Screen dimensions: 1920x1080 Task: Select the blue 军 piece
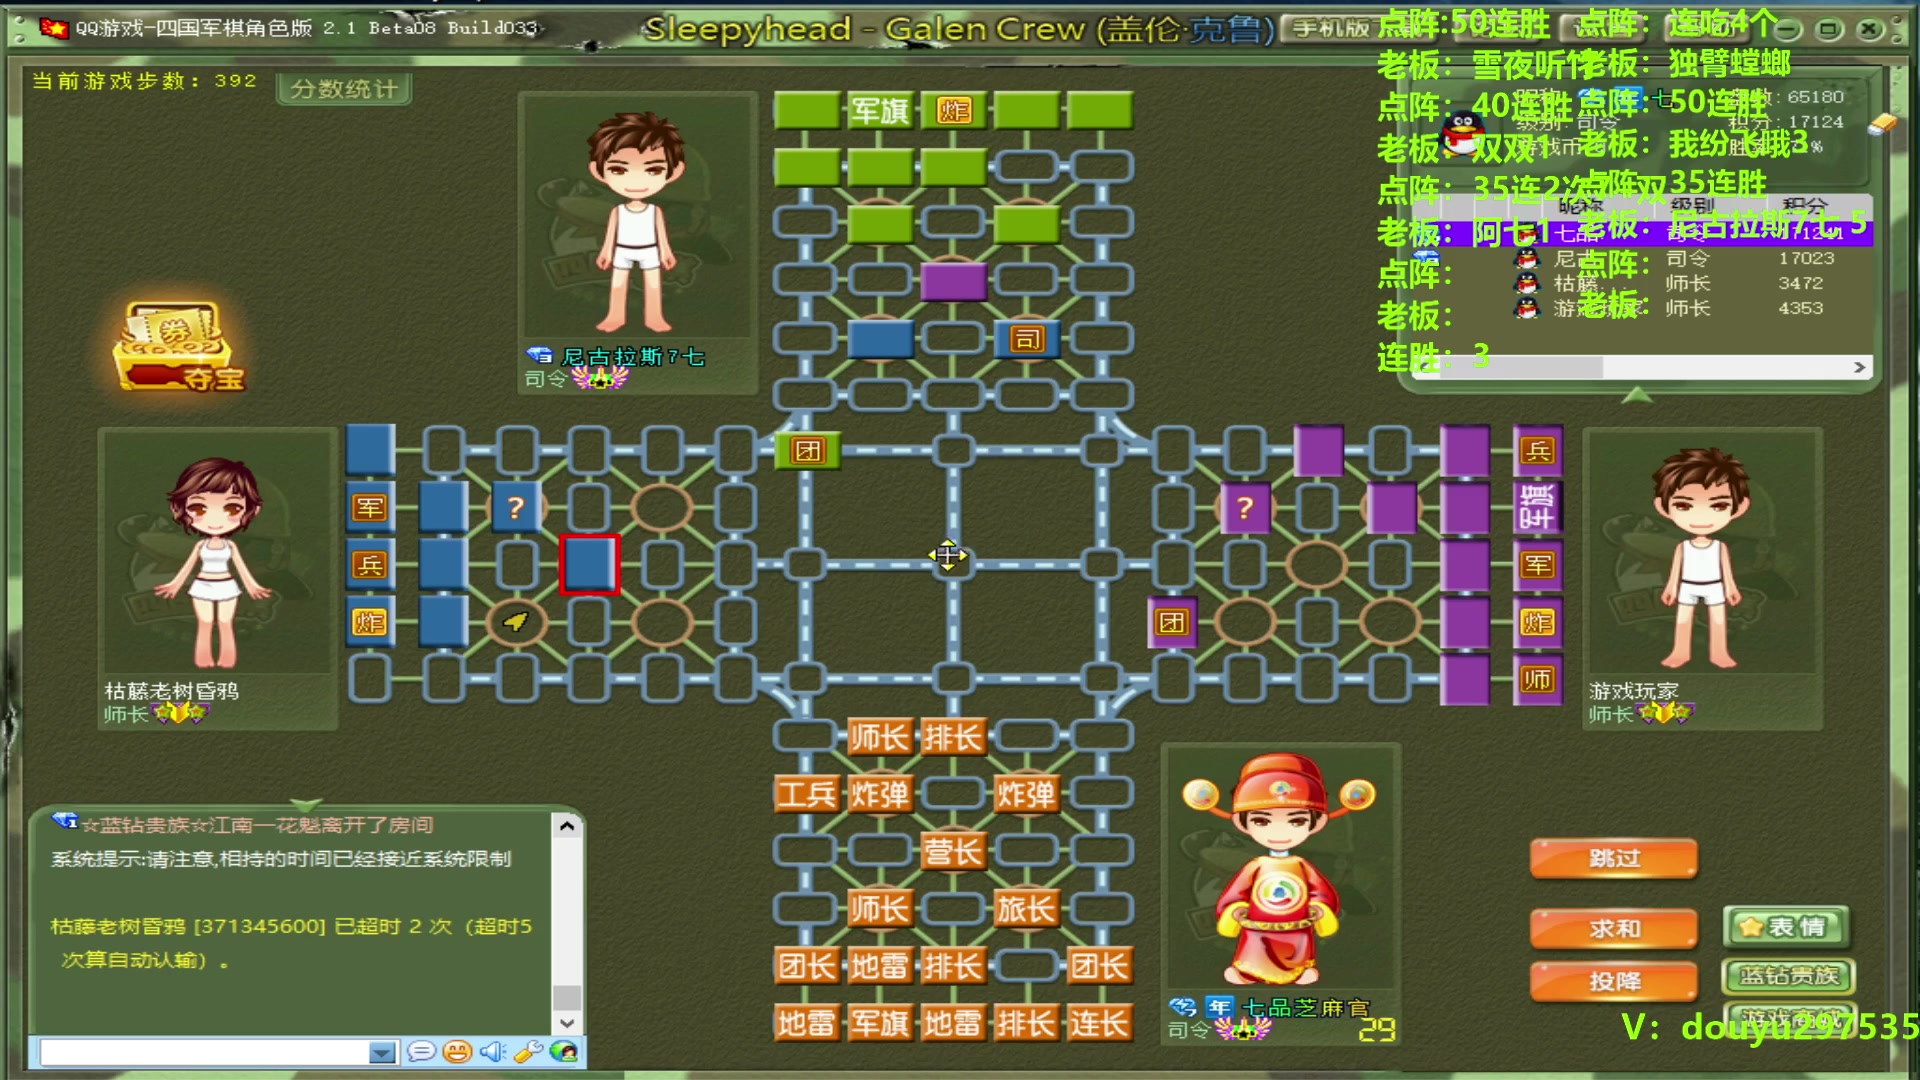pos(370,508)
